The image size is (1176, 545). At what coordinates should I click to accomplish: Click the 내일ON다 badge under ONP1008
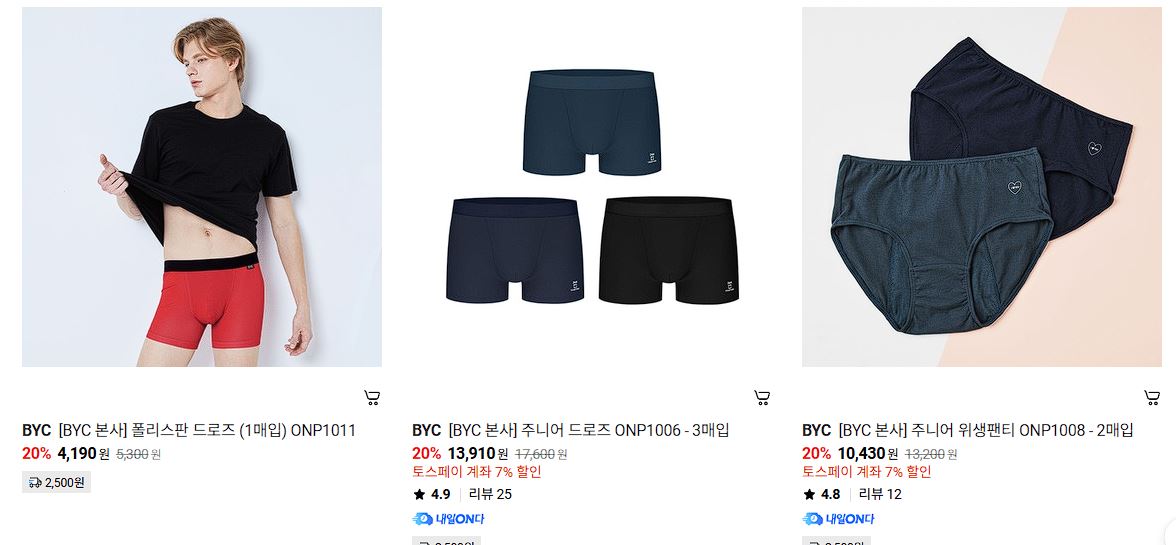[x=838, y=519]
